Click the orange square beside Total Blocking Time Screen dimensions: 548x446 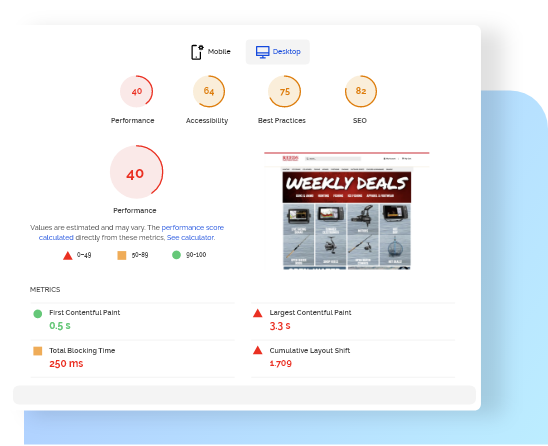pos(38,351)
